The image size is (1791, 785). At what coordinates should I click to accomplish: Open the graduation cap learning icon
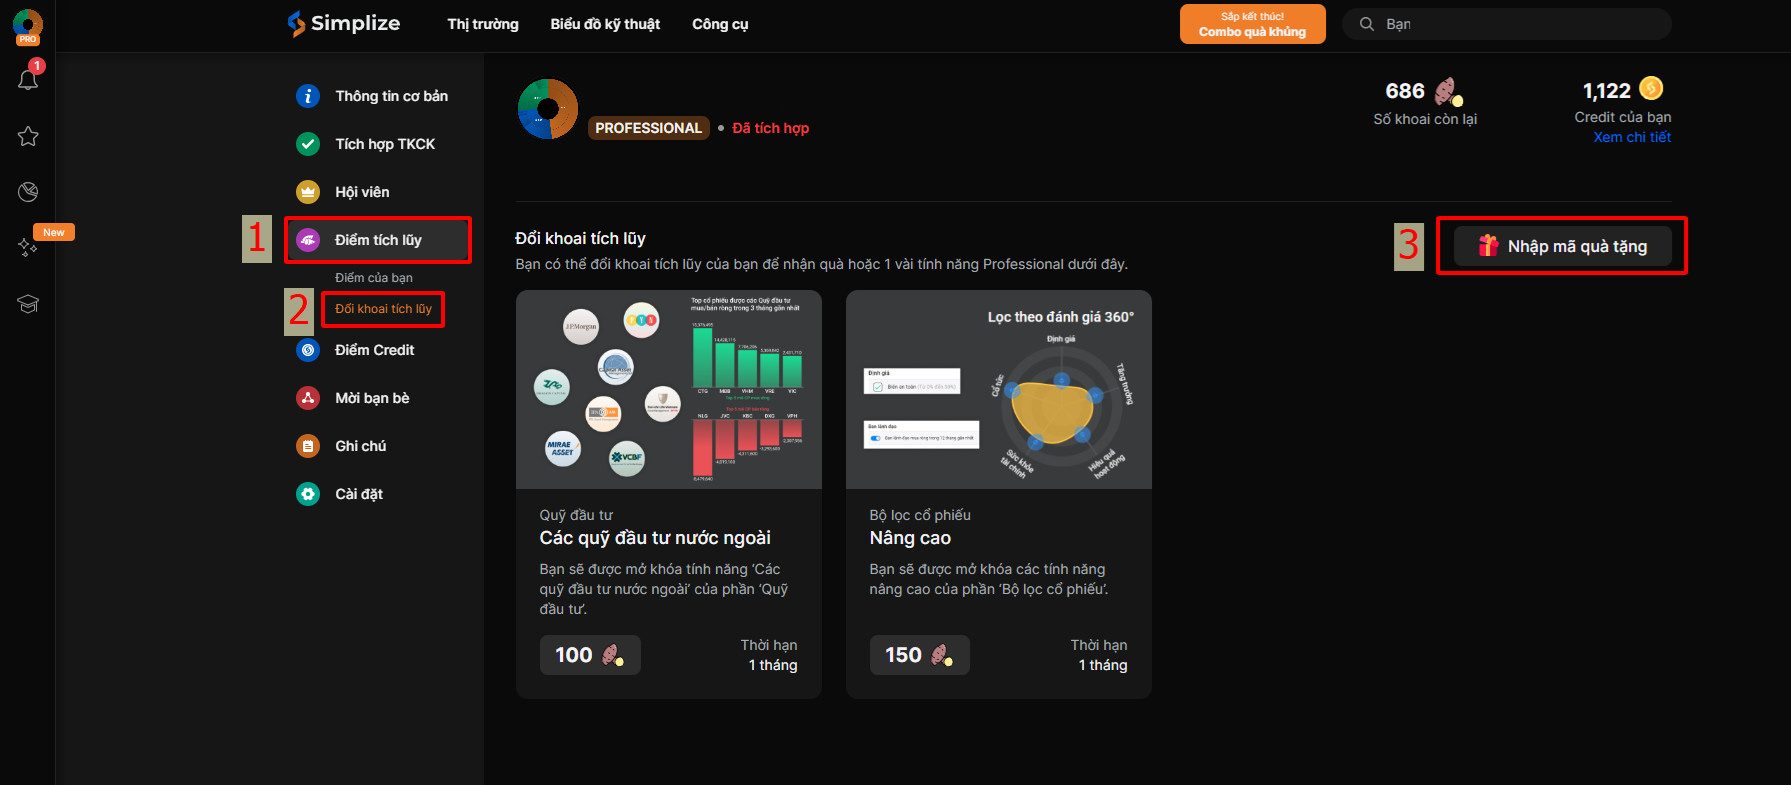[28, 304]
